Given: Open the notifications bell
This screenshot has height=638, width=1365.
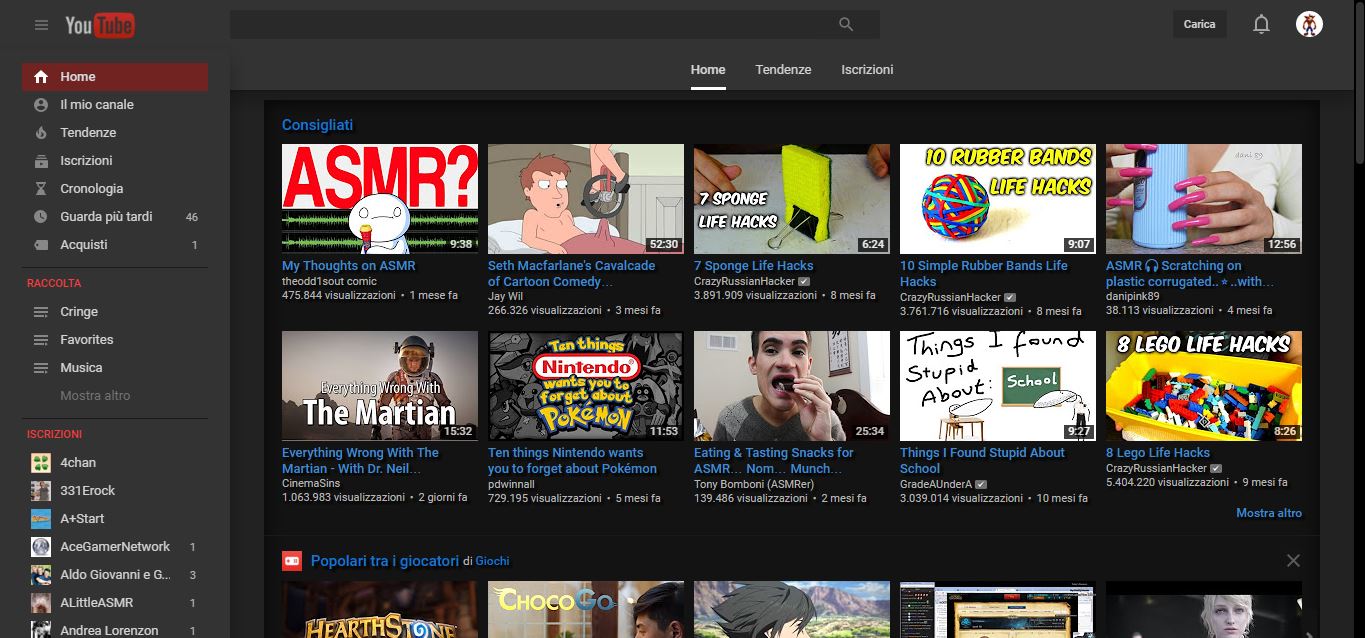Looking at the screenshot, I should tap(1261, 25).
